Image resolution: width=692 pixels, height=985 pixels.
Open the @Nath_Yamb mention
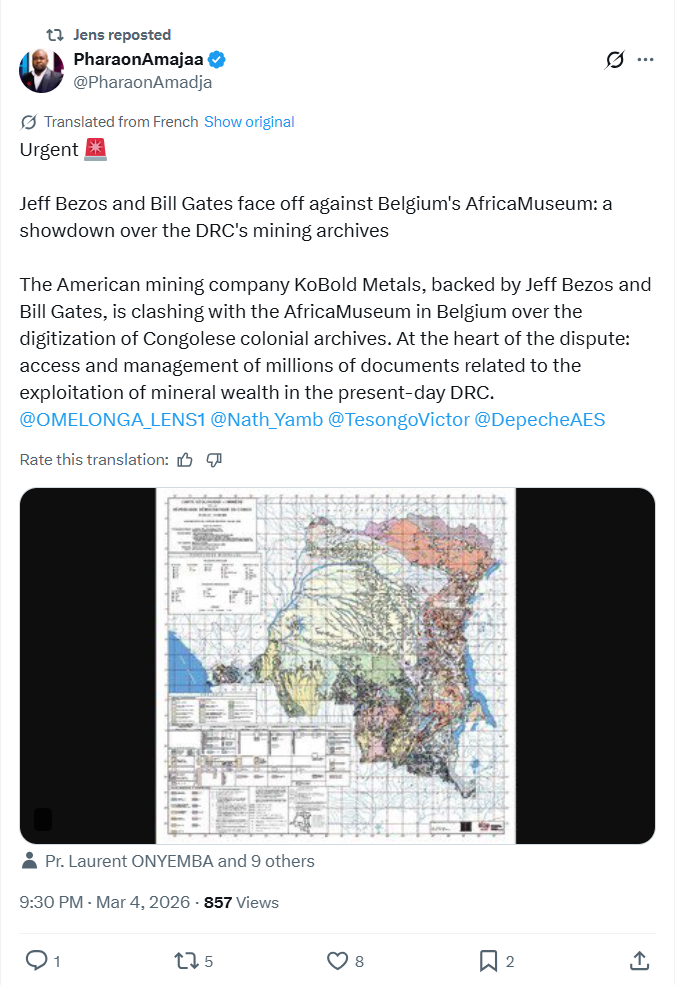[267, 419]
